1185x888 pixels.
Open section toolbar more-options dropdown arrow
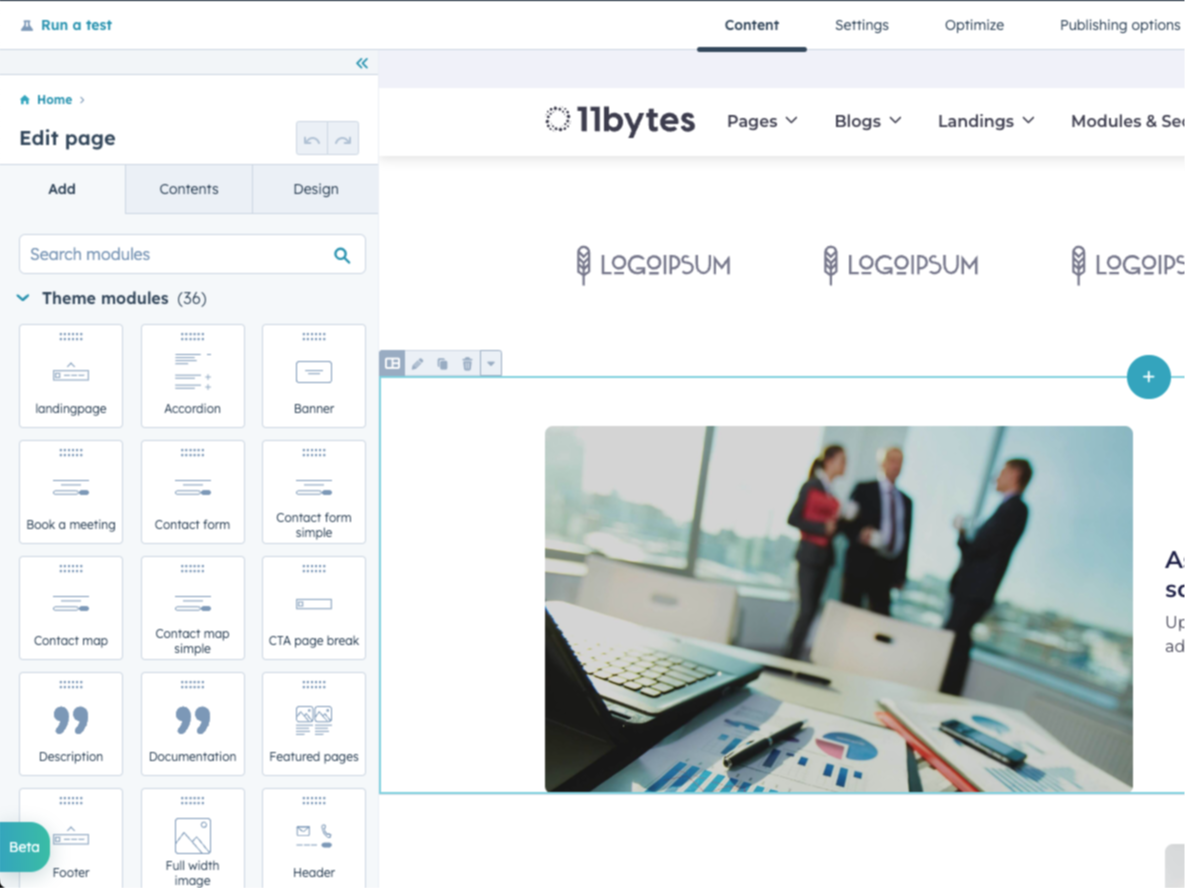[491, 364]
